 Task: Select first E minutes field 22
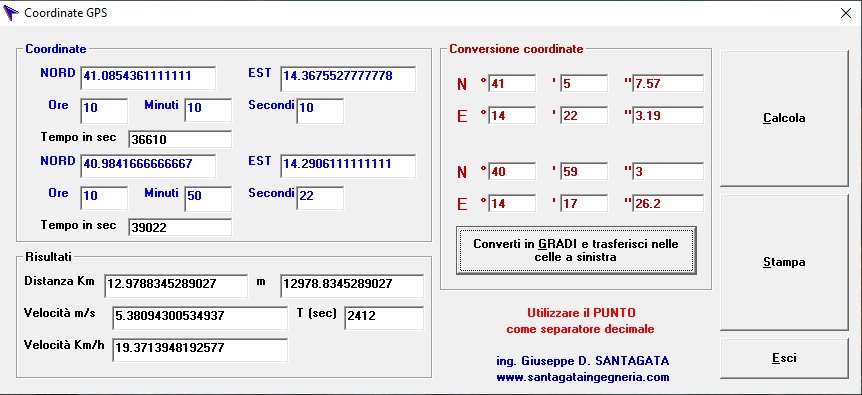[584, 115]
